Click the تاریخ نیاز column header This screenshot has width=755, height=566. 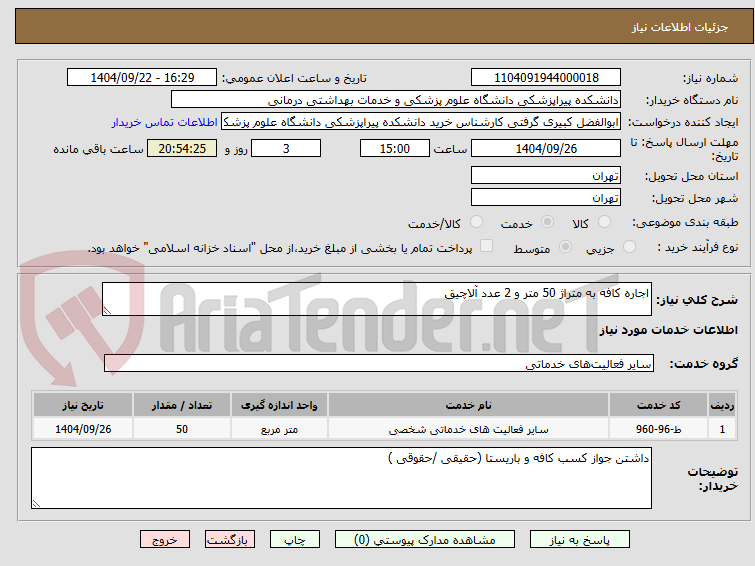pyautogui.click(x=83, y=405)
